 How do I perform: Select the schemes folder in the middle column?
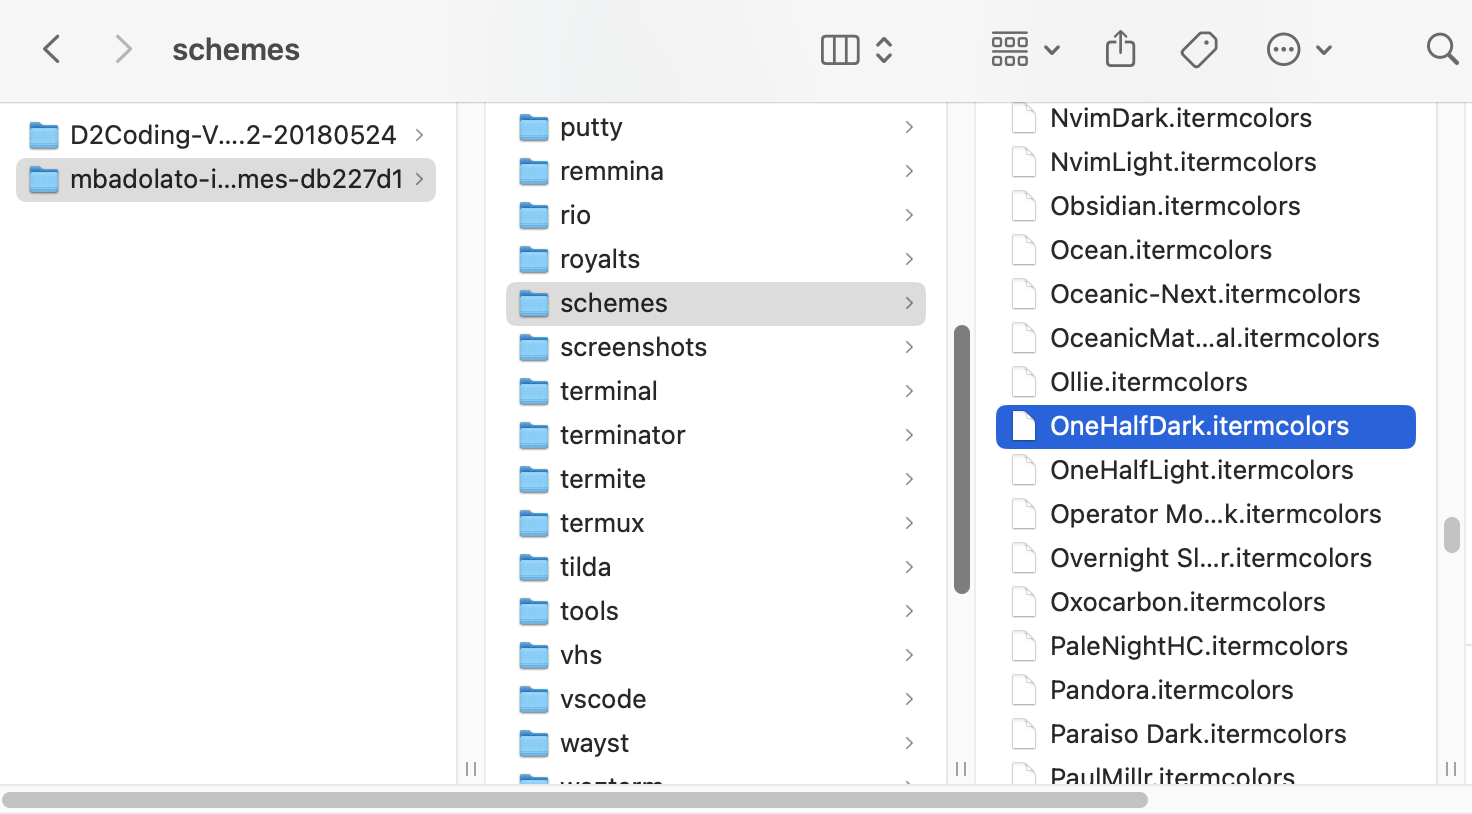coord(716,303)
